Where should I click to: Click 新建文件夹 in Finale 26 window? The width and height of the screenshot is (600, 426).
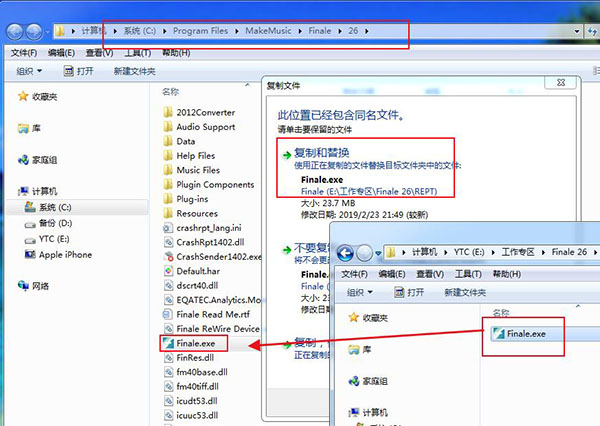point(465,292)
